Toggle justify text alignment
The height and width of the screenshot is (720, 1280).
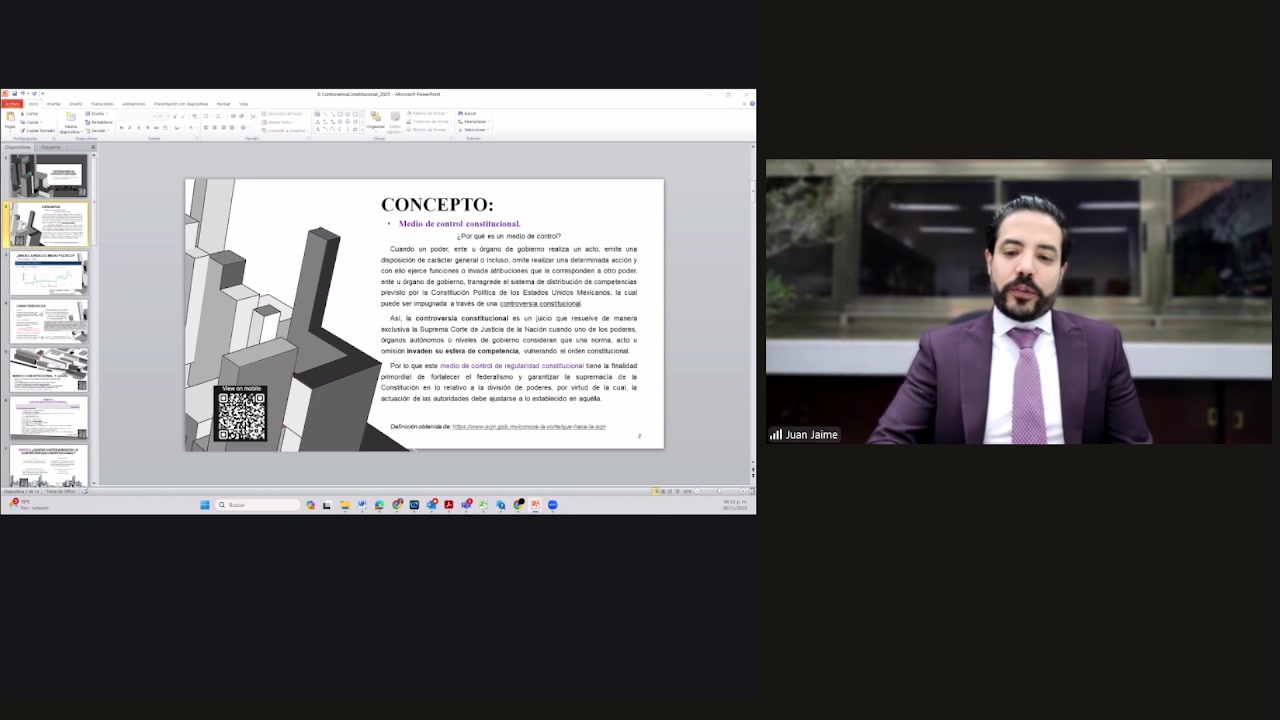[x=232, y=128]
